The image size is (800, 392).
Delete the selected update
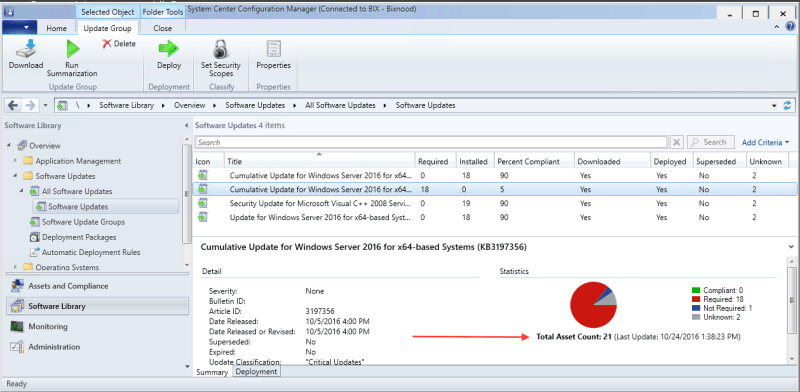[119, 44]
